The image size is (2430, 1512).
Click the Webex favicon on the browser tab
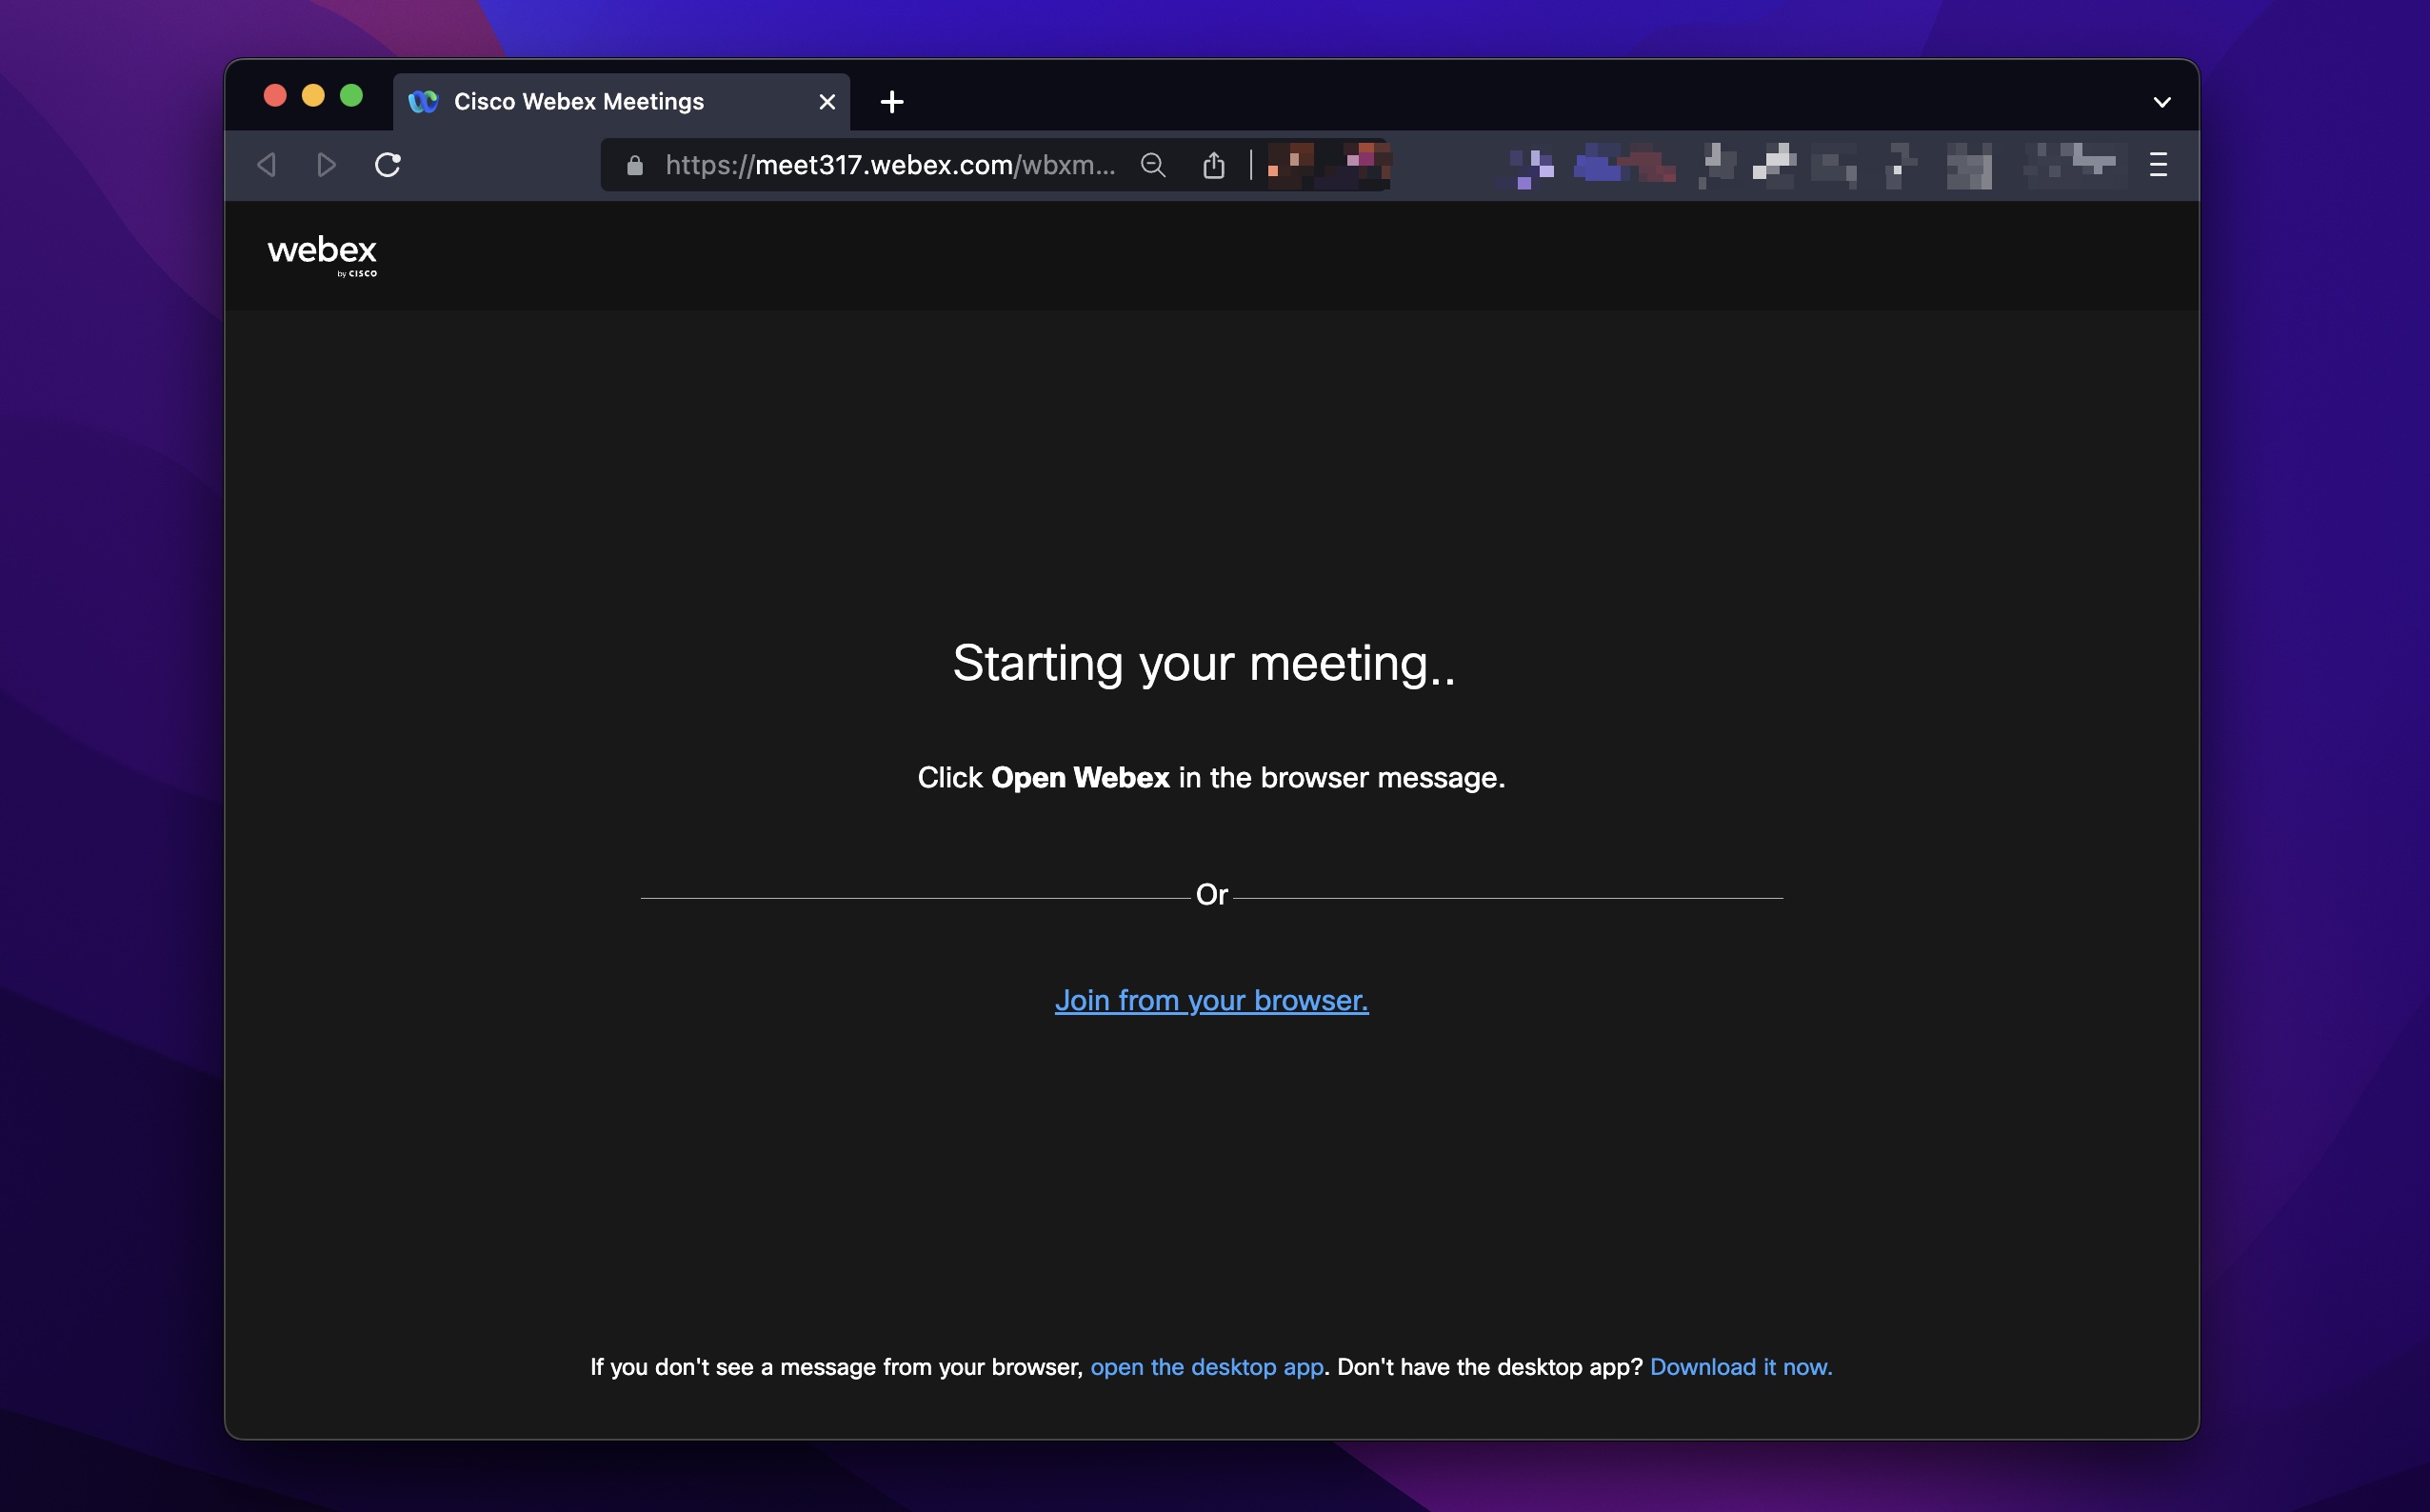[x=423, y=100]
